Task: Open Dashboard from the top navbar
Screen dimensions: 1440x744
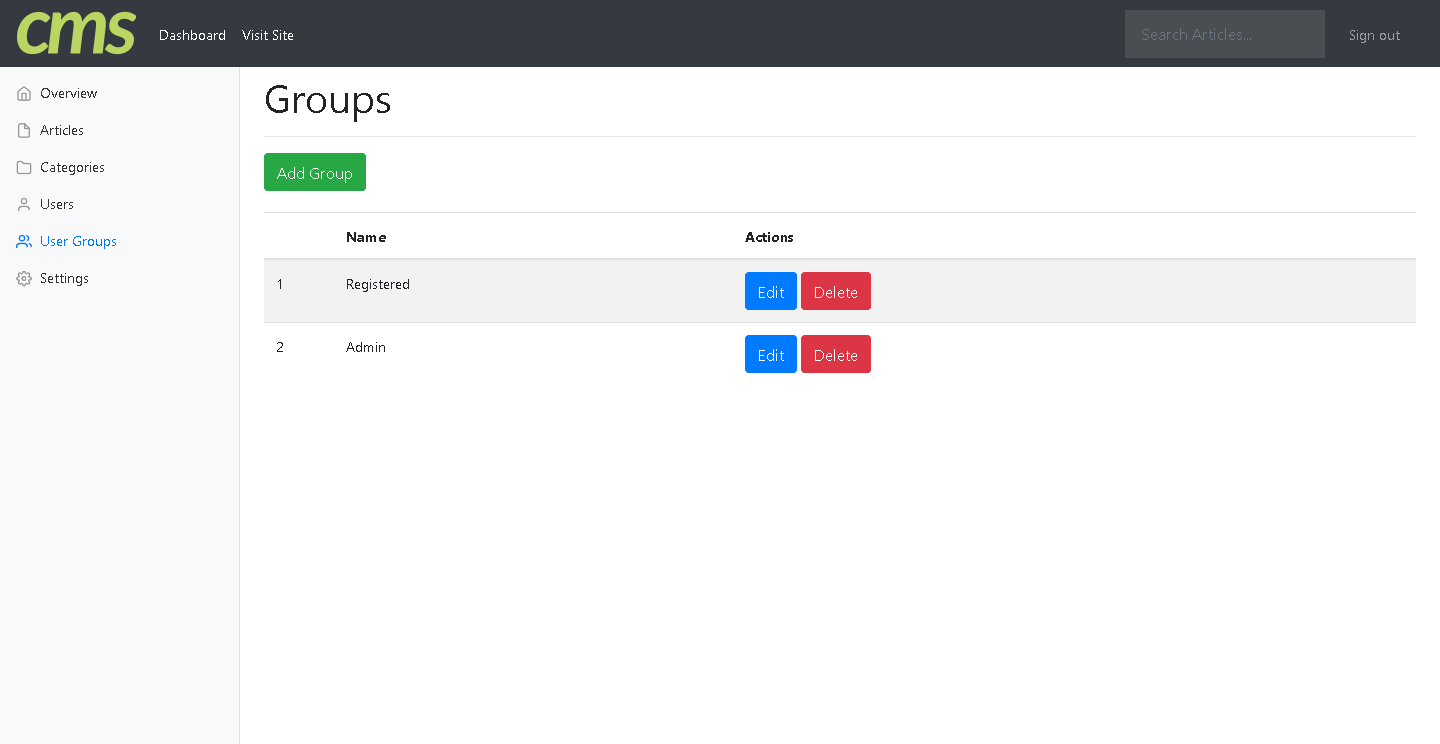Action: (192, 35)
